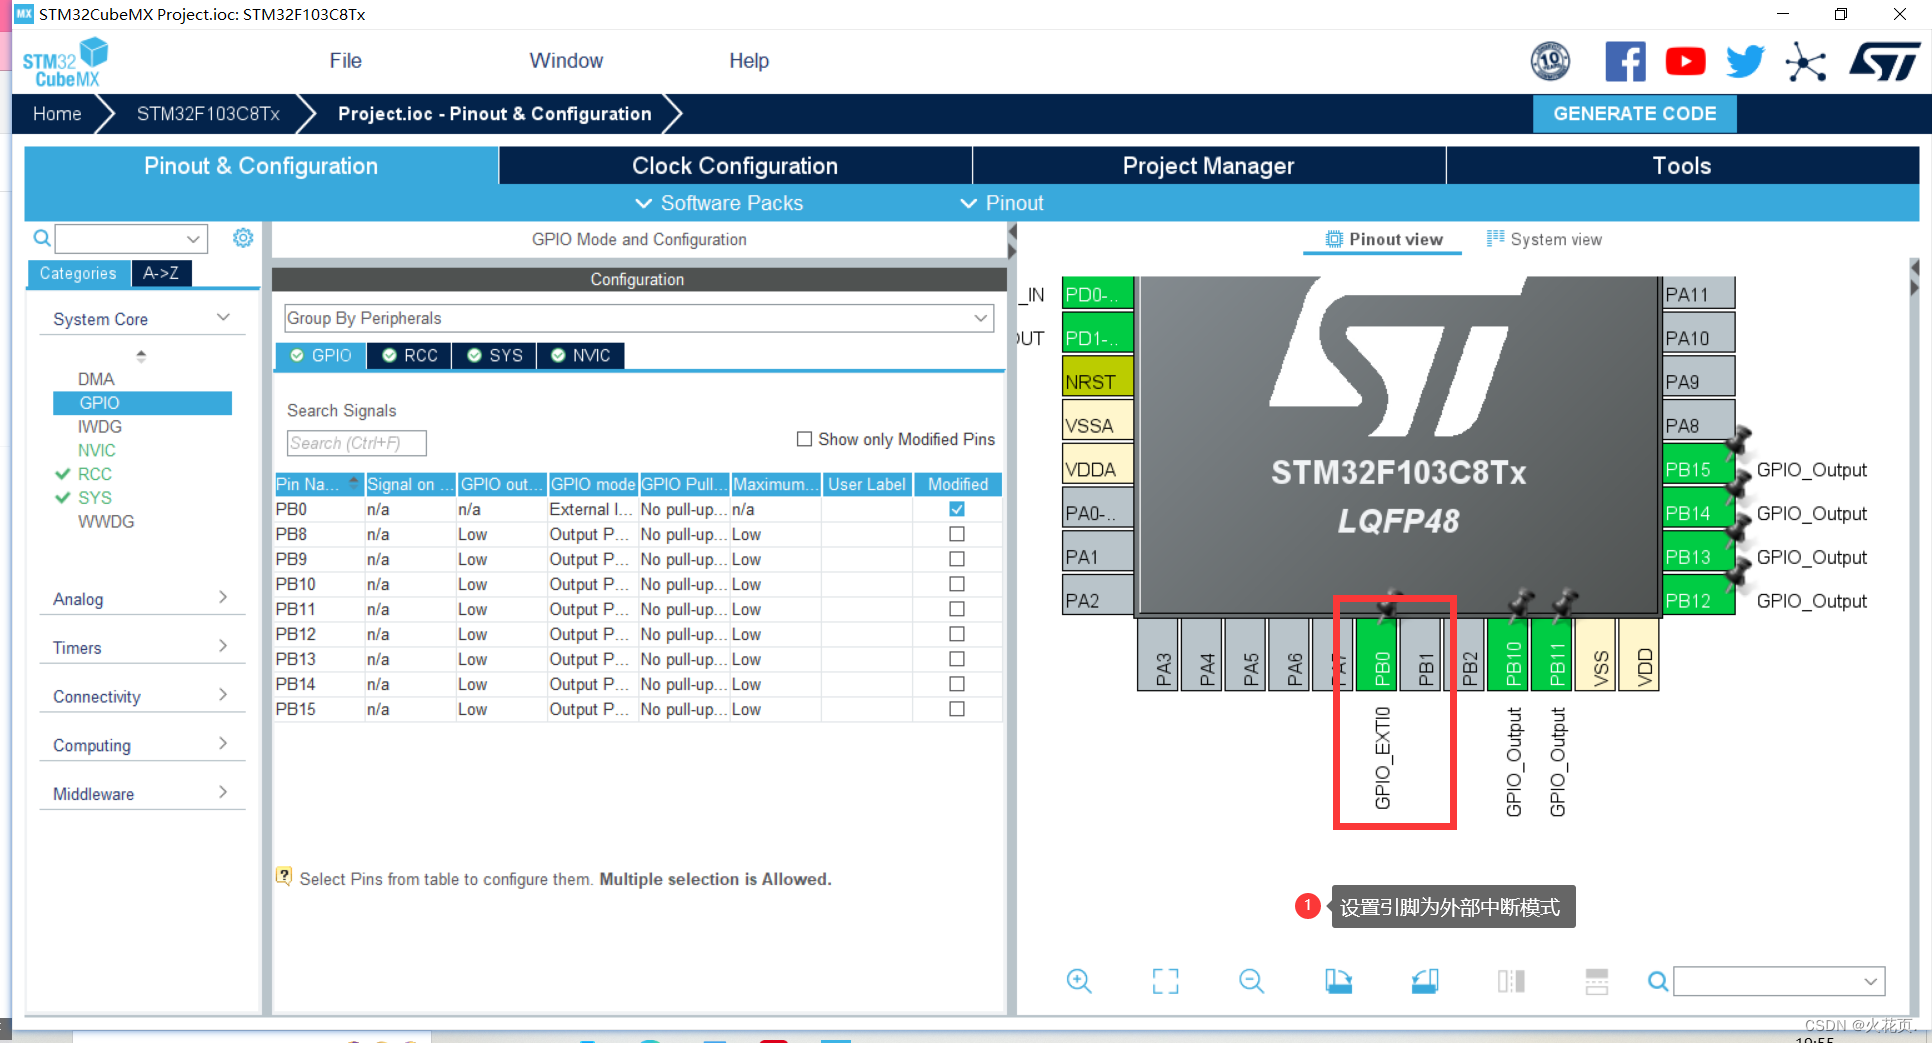Zoom in on the pinout view
1932x1043 pixels.
(x=1079, y=981)
